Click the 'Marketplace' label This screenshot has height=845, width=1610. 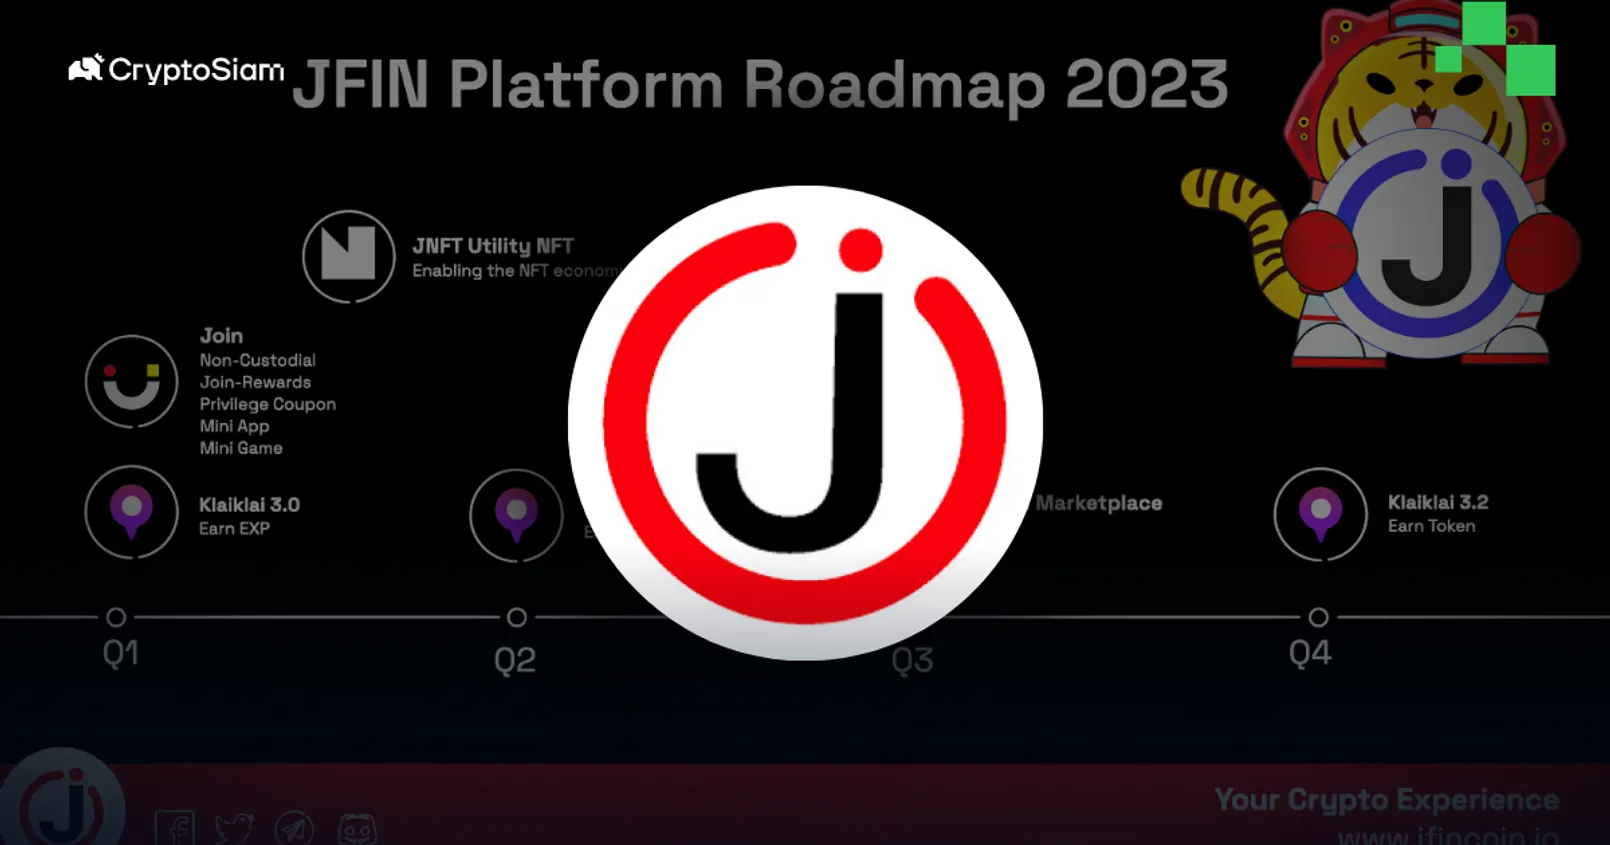point(1098,503)
